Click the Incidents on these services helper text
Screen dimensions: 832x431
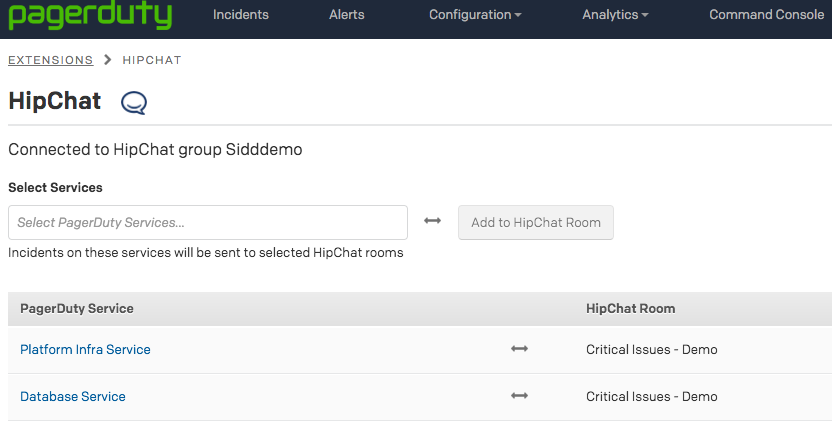coord(206,253)
